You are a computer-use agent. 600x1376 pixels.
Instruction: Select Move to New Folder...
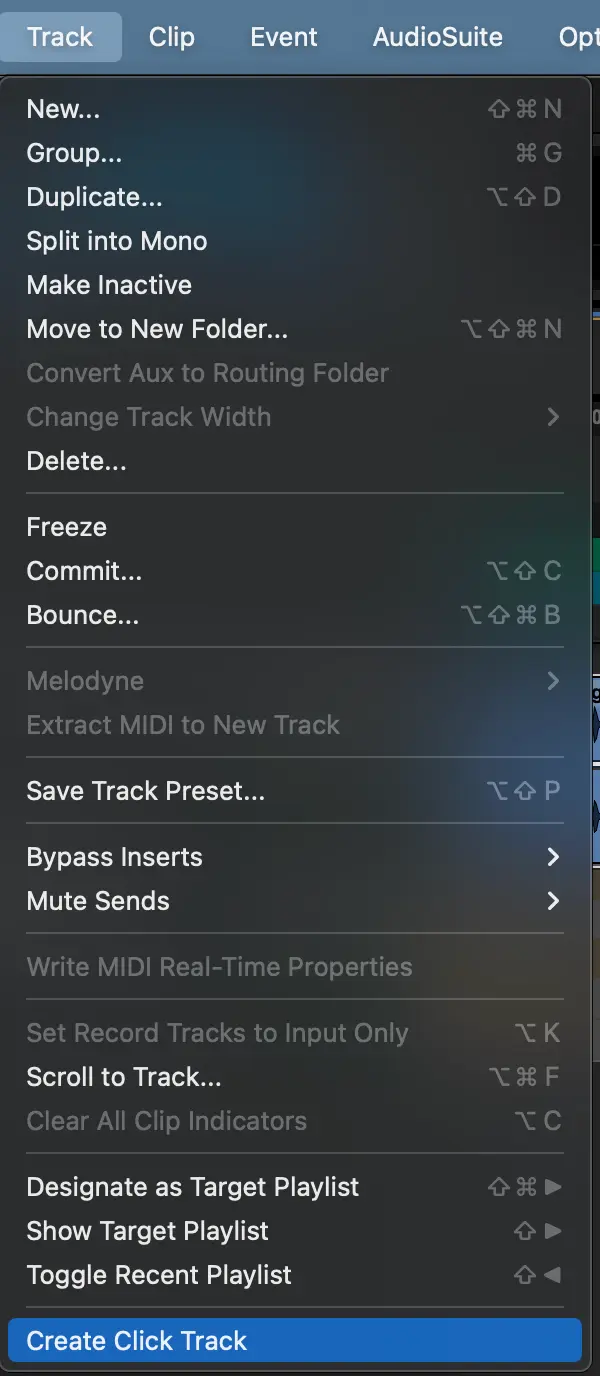[x=157, y=329]
